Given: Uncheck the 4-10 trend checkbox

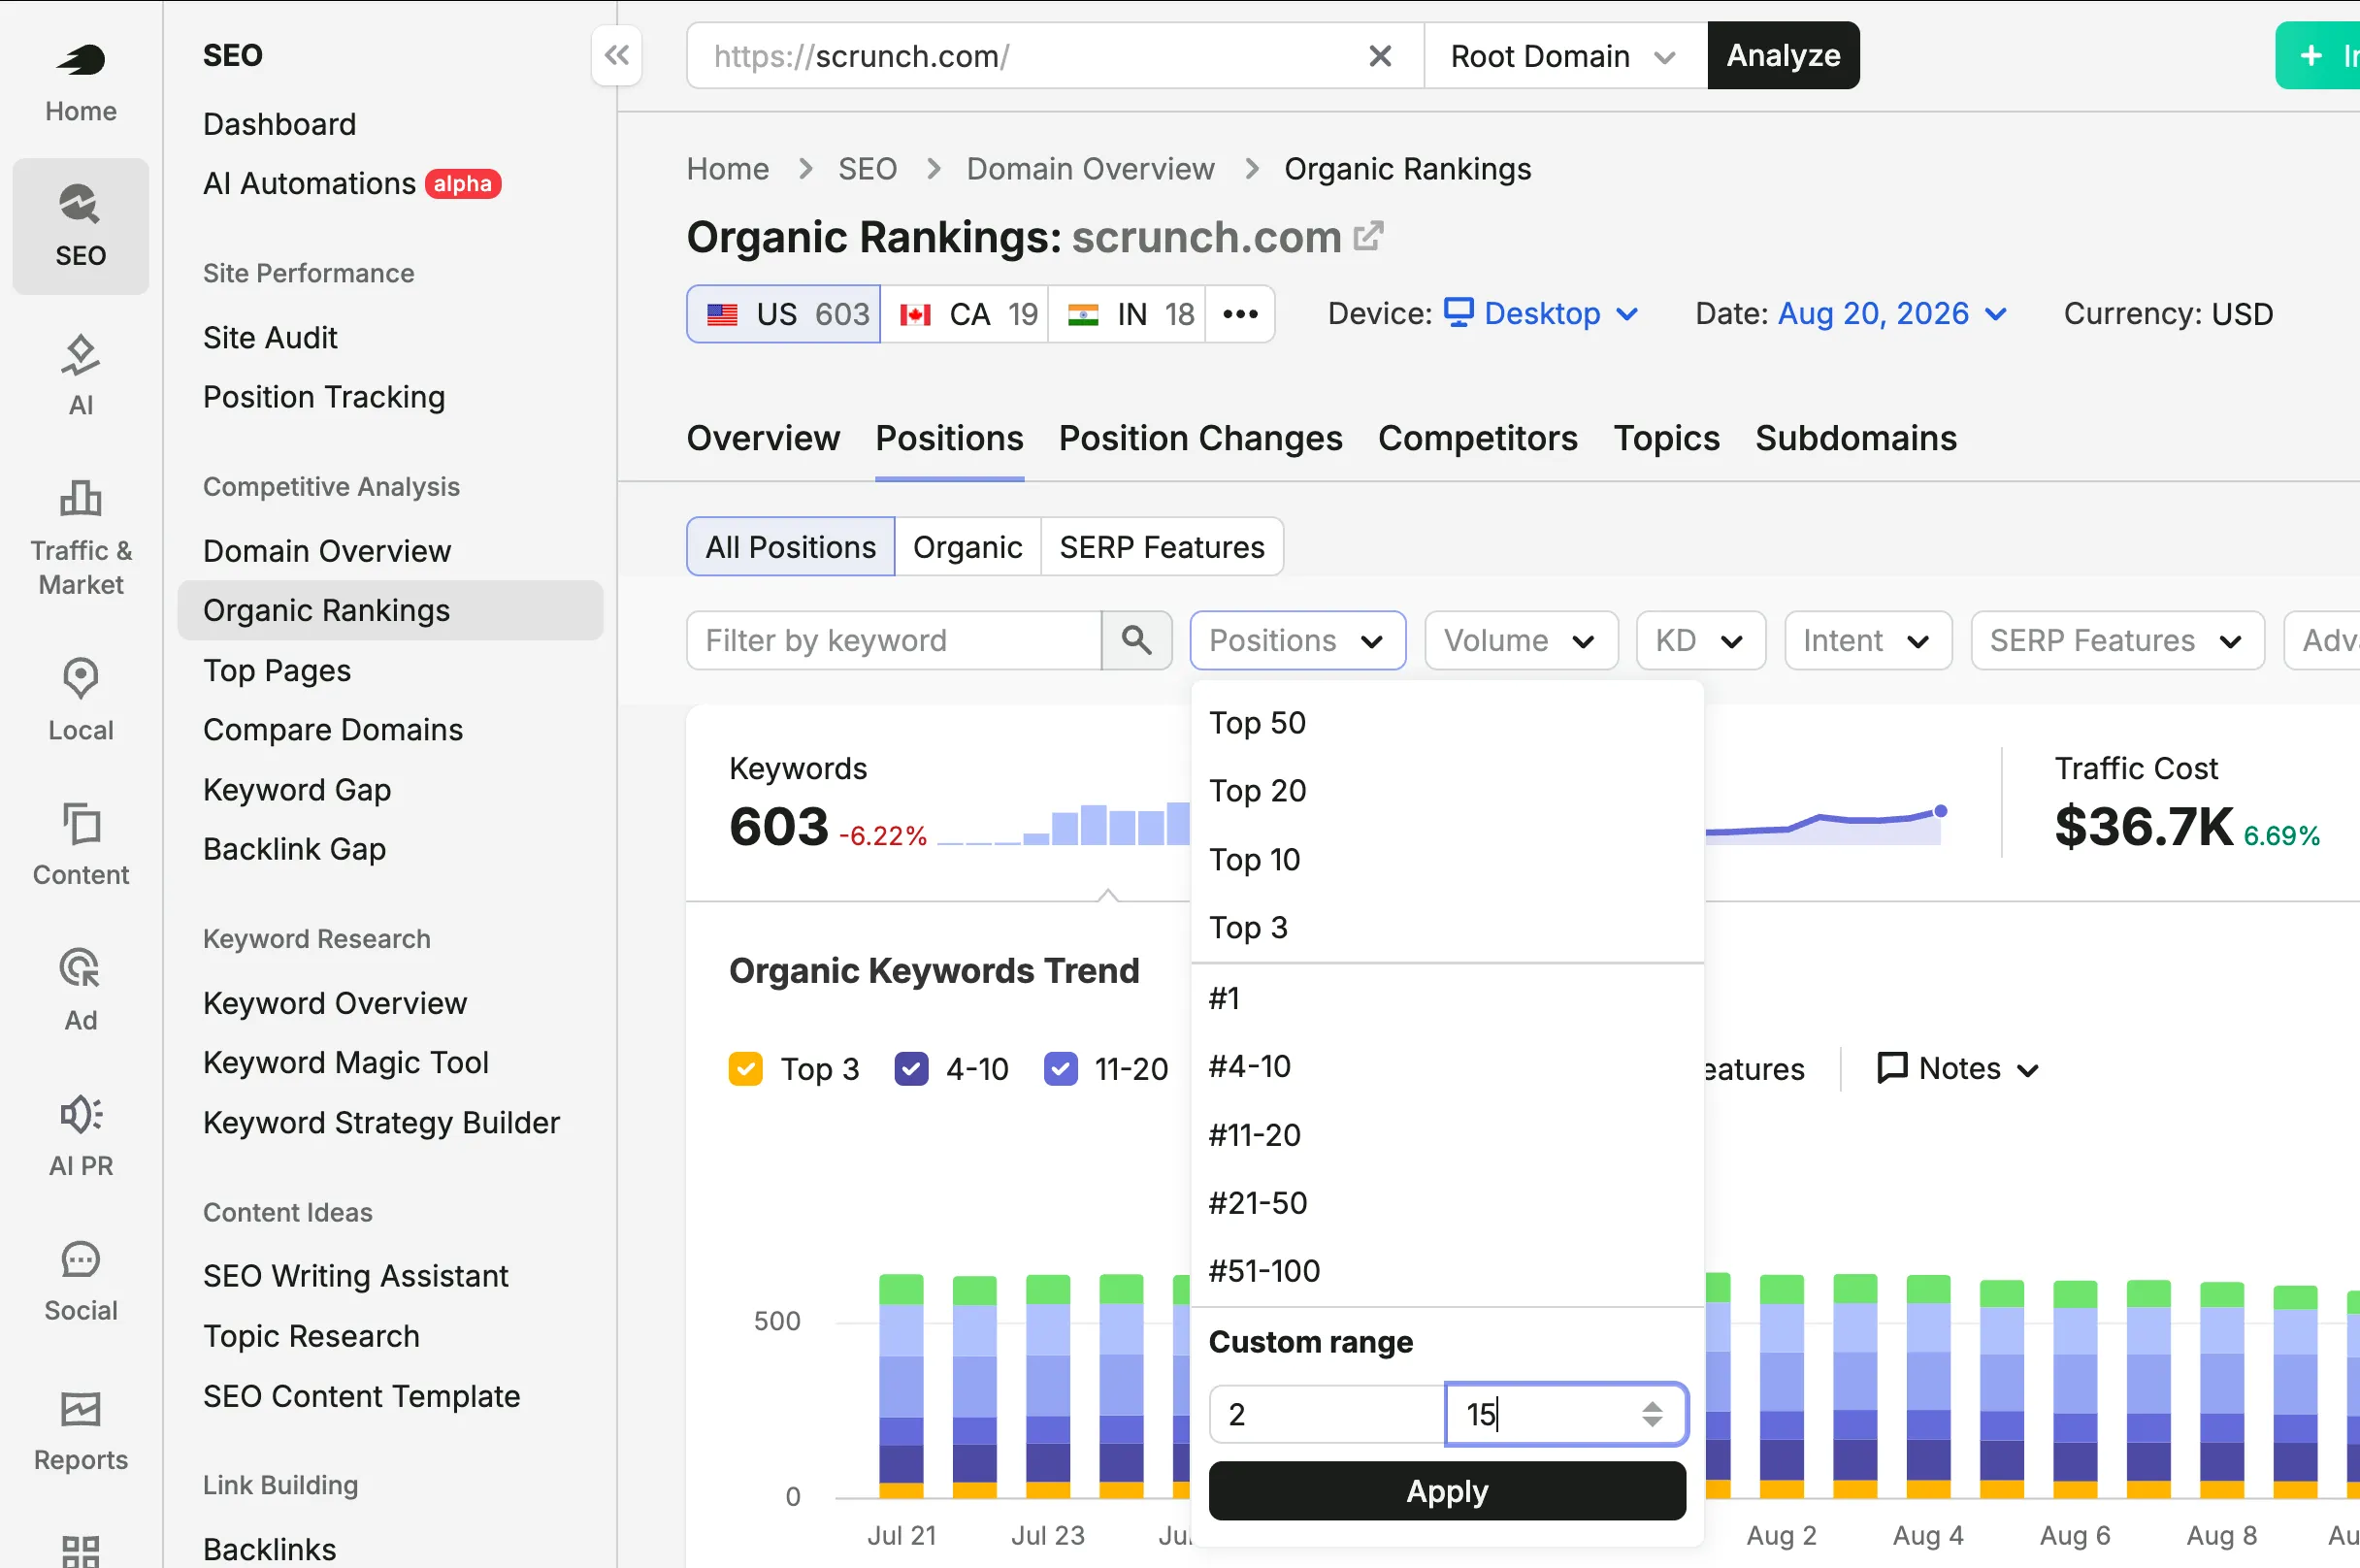Looking at the screenshot, I should point(911,1068).
